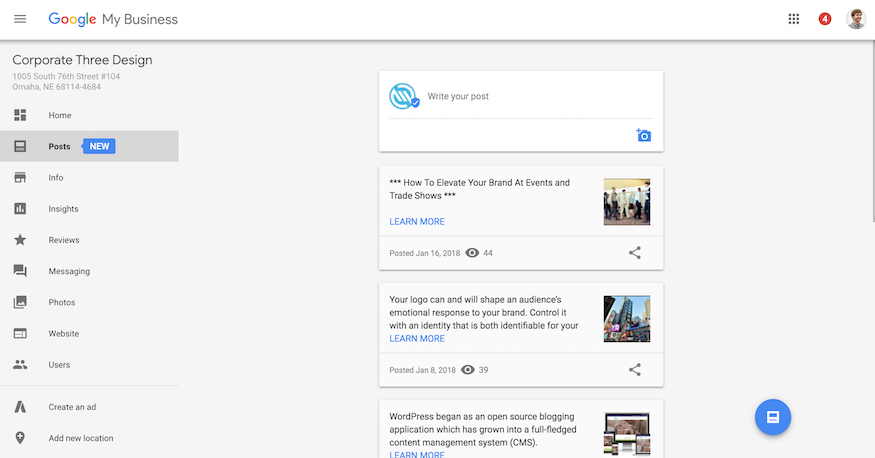Click the Home dashboard icon

click(20, 115)
